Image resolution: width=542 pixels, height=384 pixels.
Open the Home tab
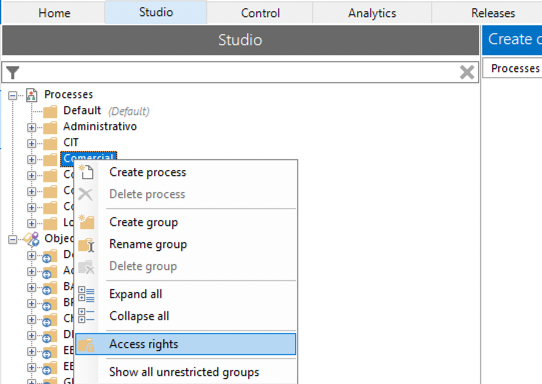pyautogui.click(x=54, y=13)
